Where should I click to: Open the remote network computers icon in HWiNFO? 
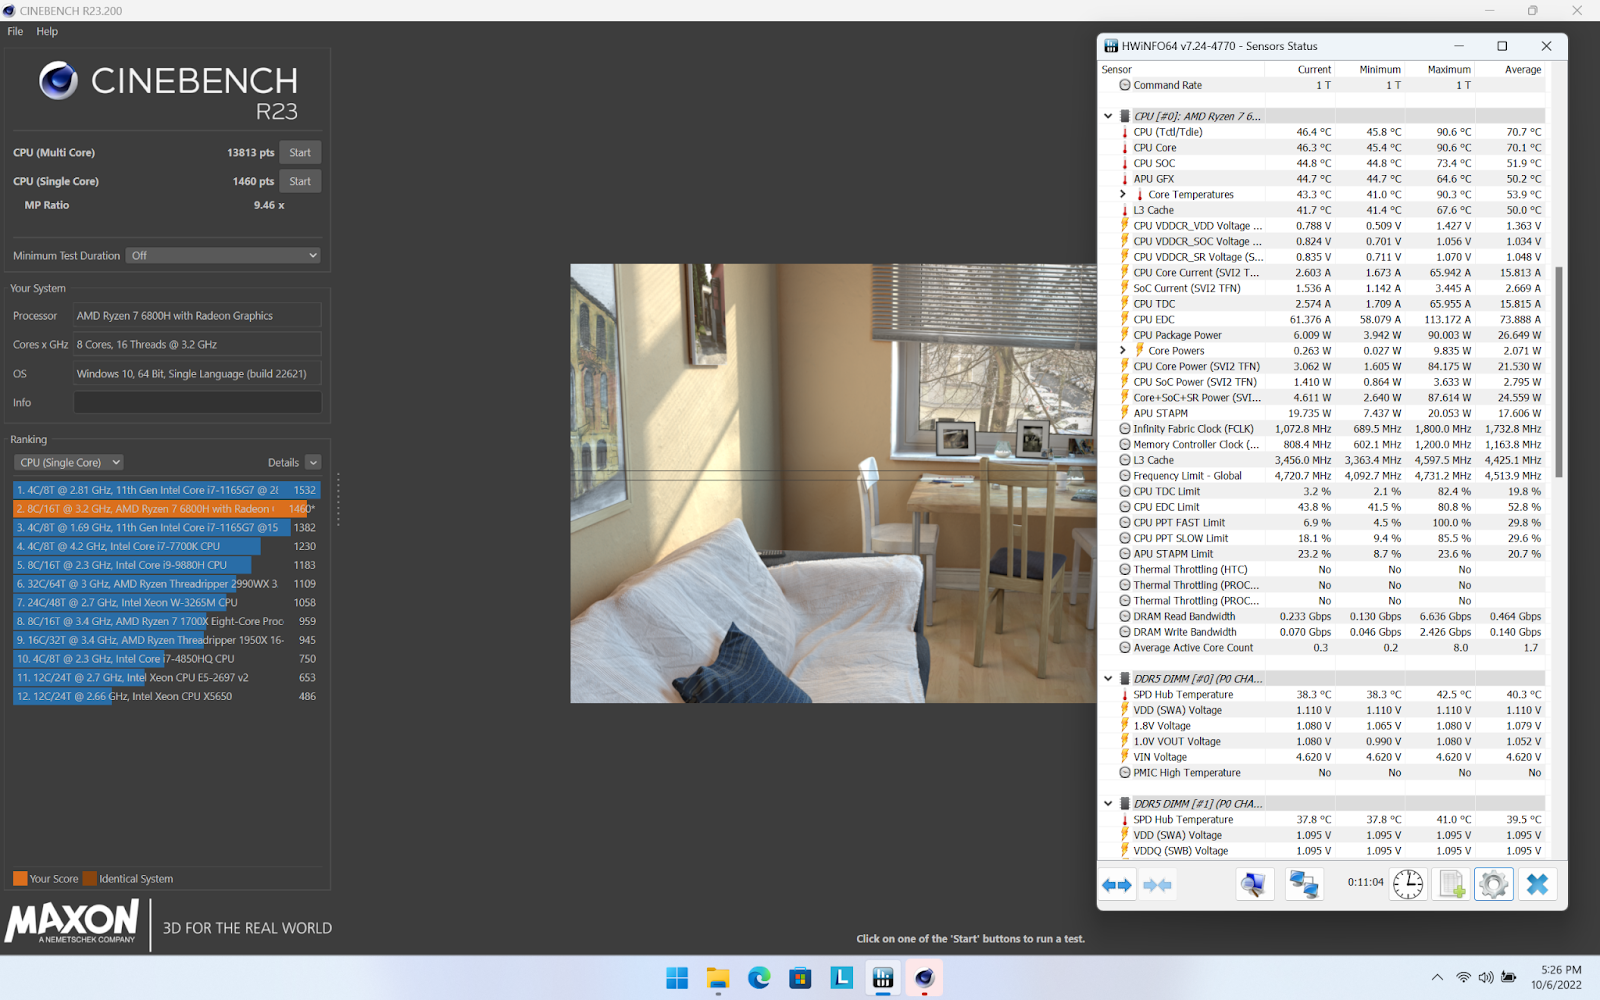click(x=1304, y=885)
